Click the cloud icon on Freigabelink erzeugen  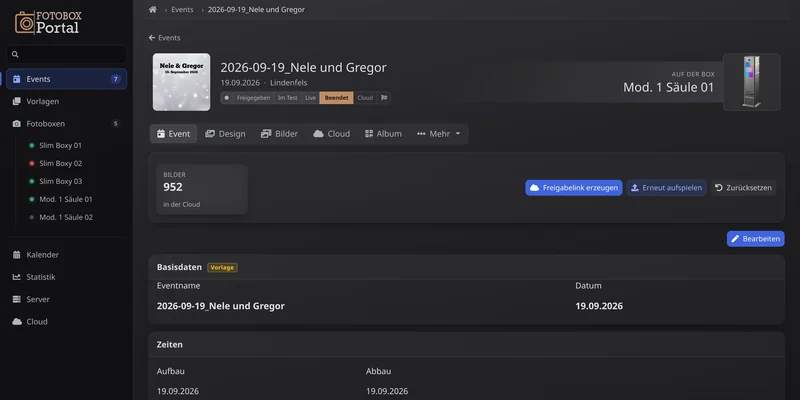(534, 188)
